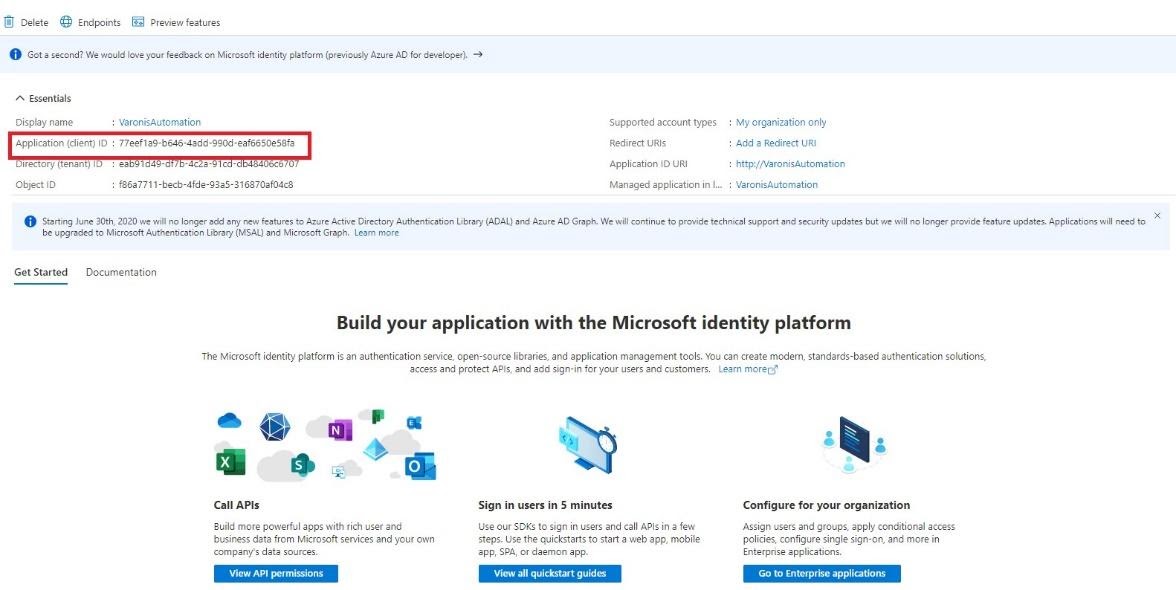Click Learn more under identity platform description
Viewport: 1176px width, 590px height.
coord(748,370)
